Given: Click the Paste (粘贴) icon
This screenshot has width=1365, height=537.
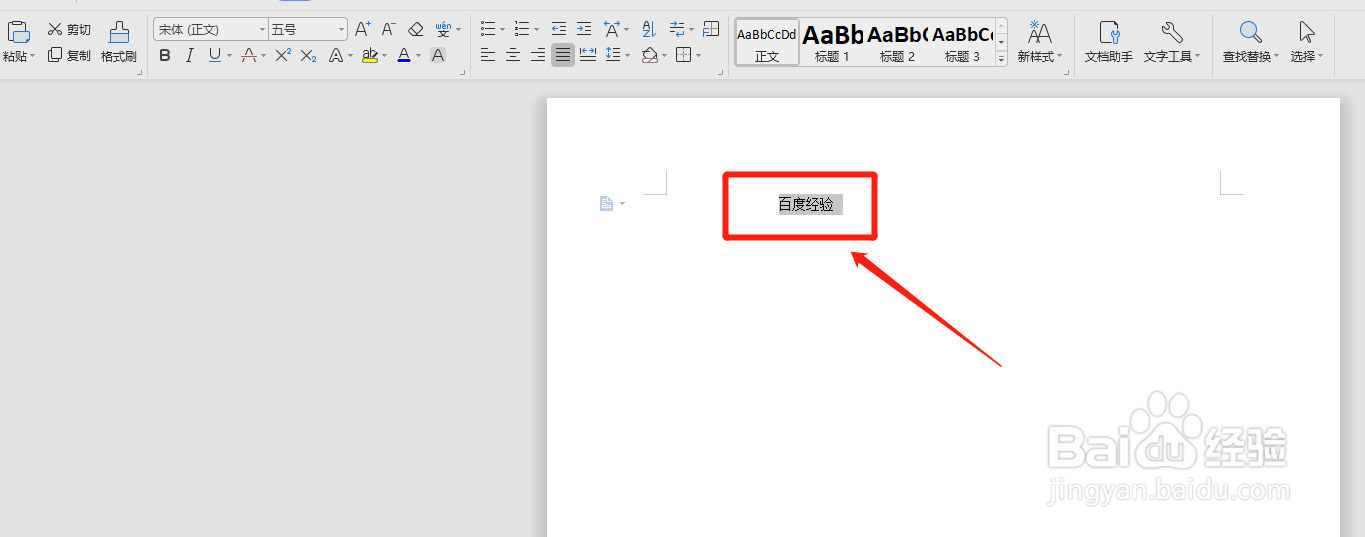Looking at the screenshot, I should [17, 32].
